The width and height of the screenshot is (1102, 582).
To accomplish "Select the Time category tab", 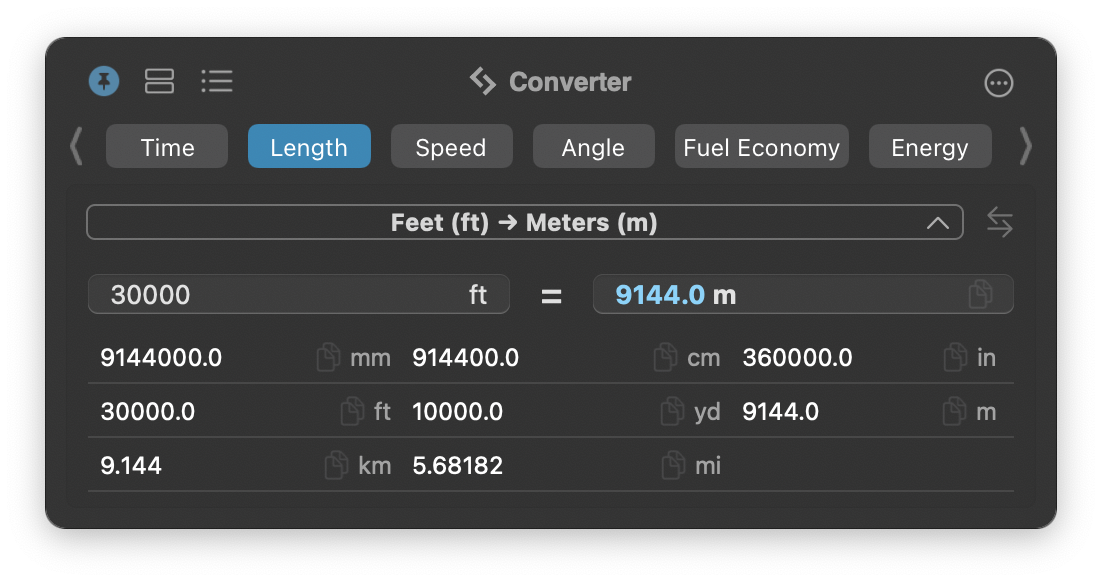I will click(x=167, y=146).
